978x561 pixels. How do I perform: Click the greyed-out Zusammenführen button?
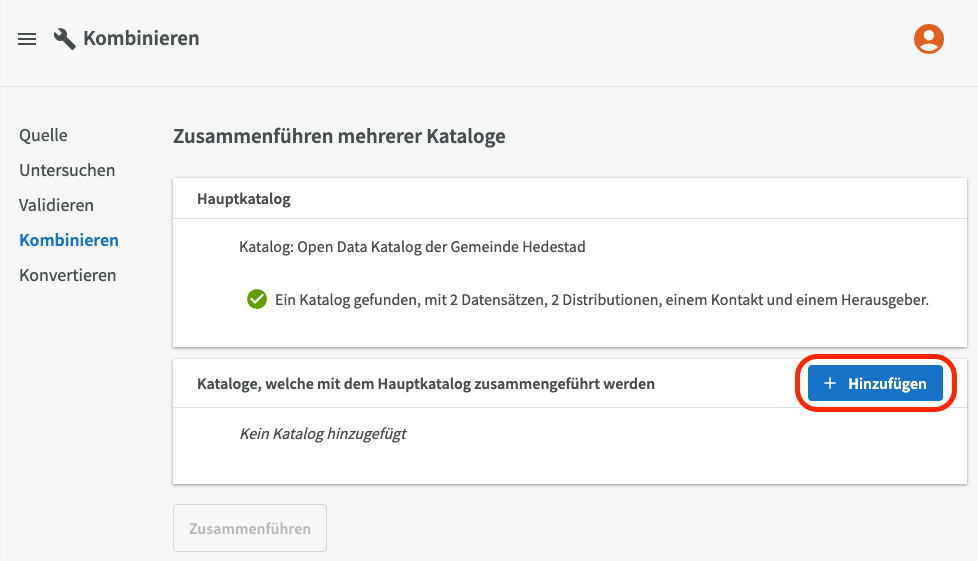coord(250,528)
